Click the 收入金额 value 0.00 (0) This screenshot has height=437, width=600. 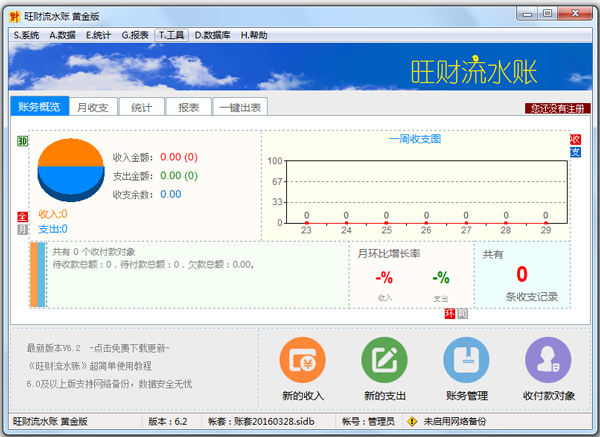(179, 157)
